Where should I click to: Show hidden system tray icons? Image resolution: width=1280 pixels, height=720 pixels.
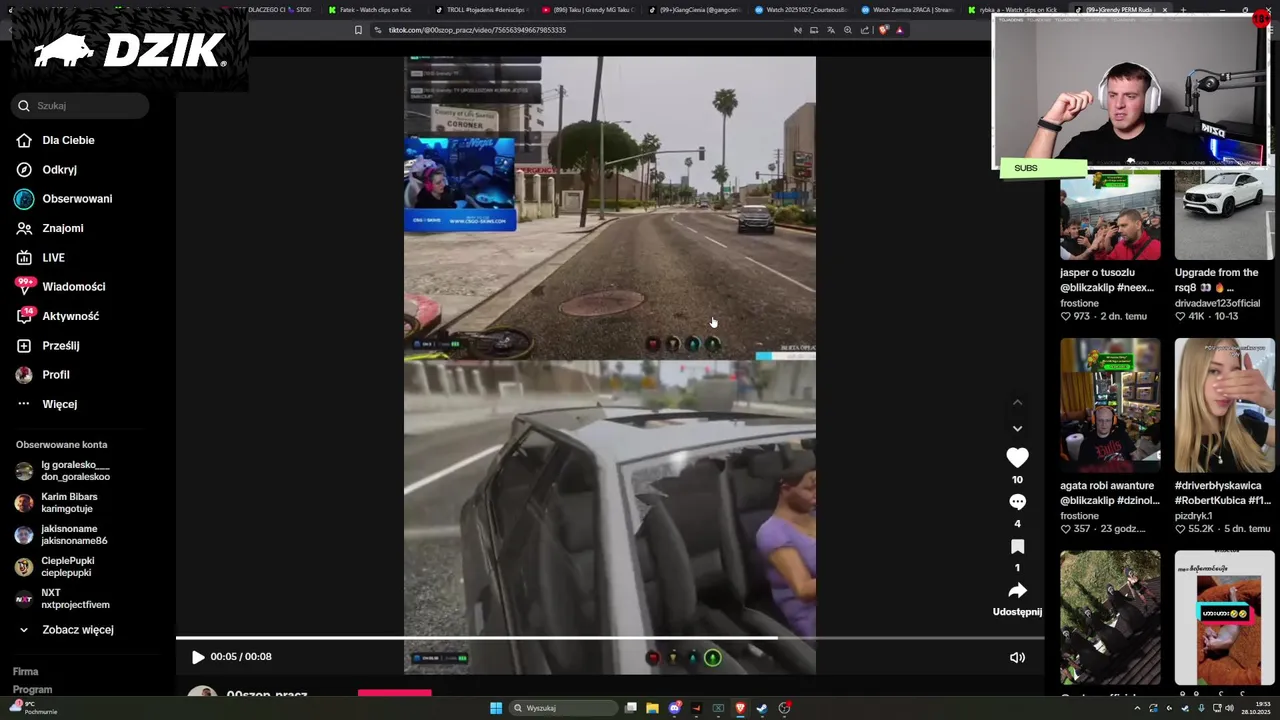pos(1137,708)
